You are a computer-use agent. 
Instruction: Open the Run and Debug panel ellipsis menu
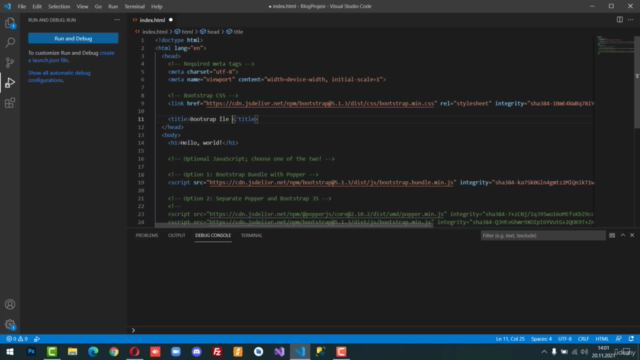[x=117, y=20]
